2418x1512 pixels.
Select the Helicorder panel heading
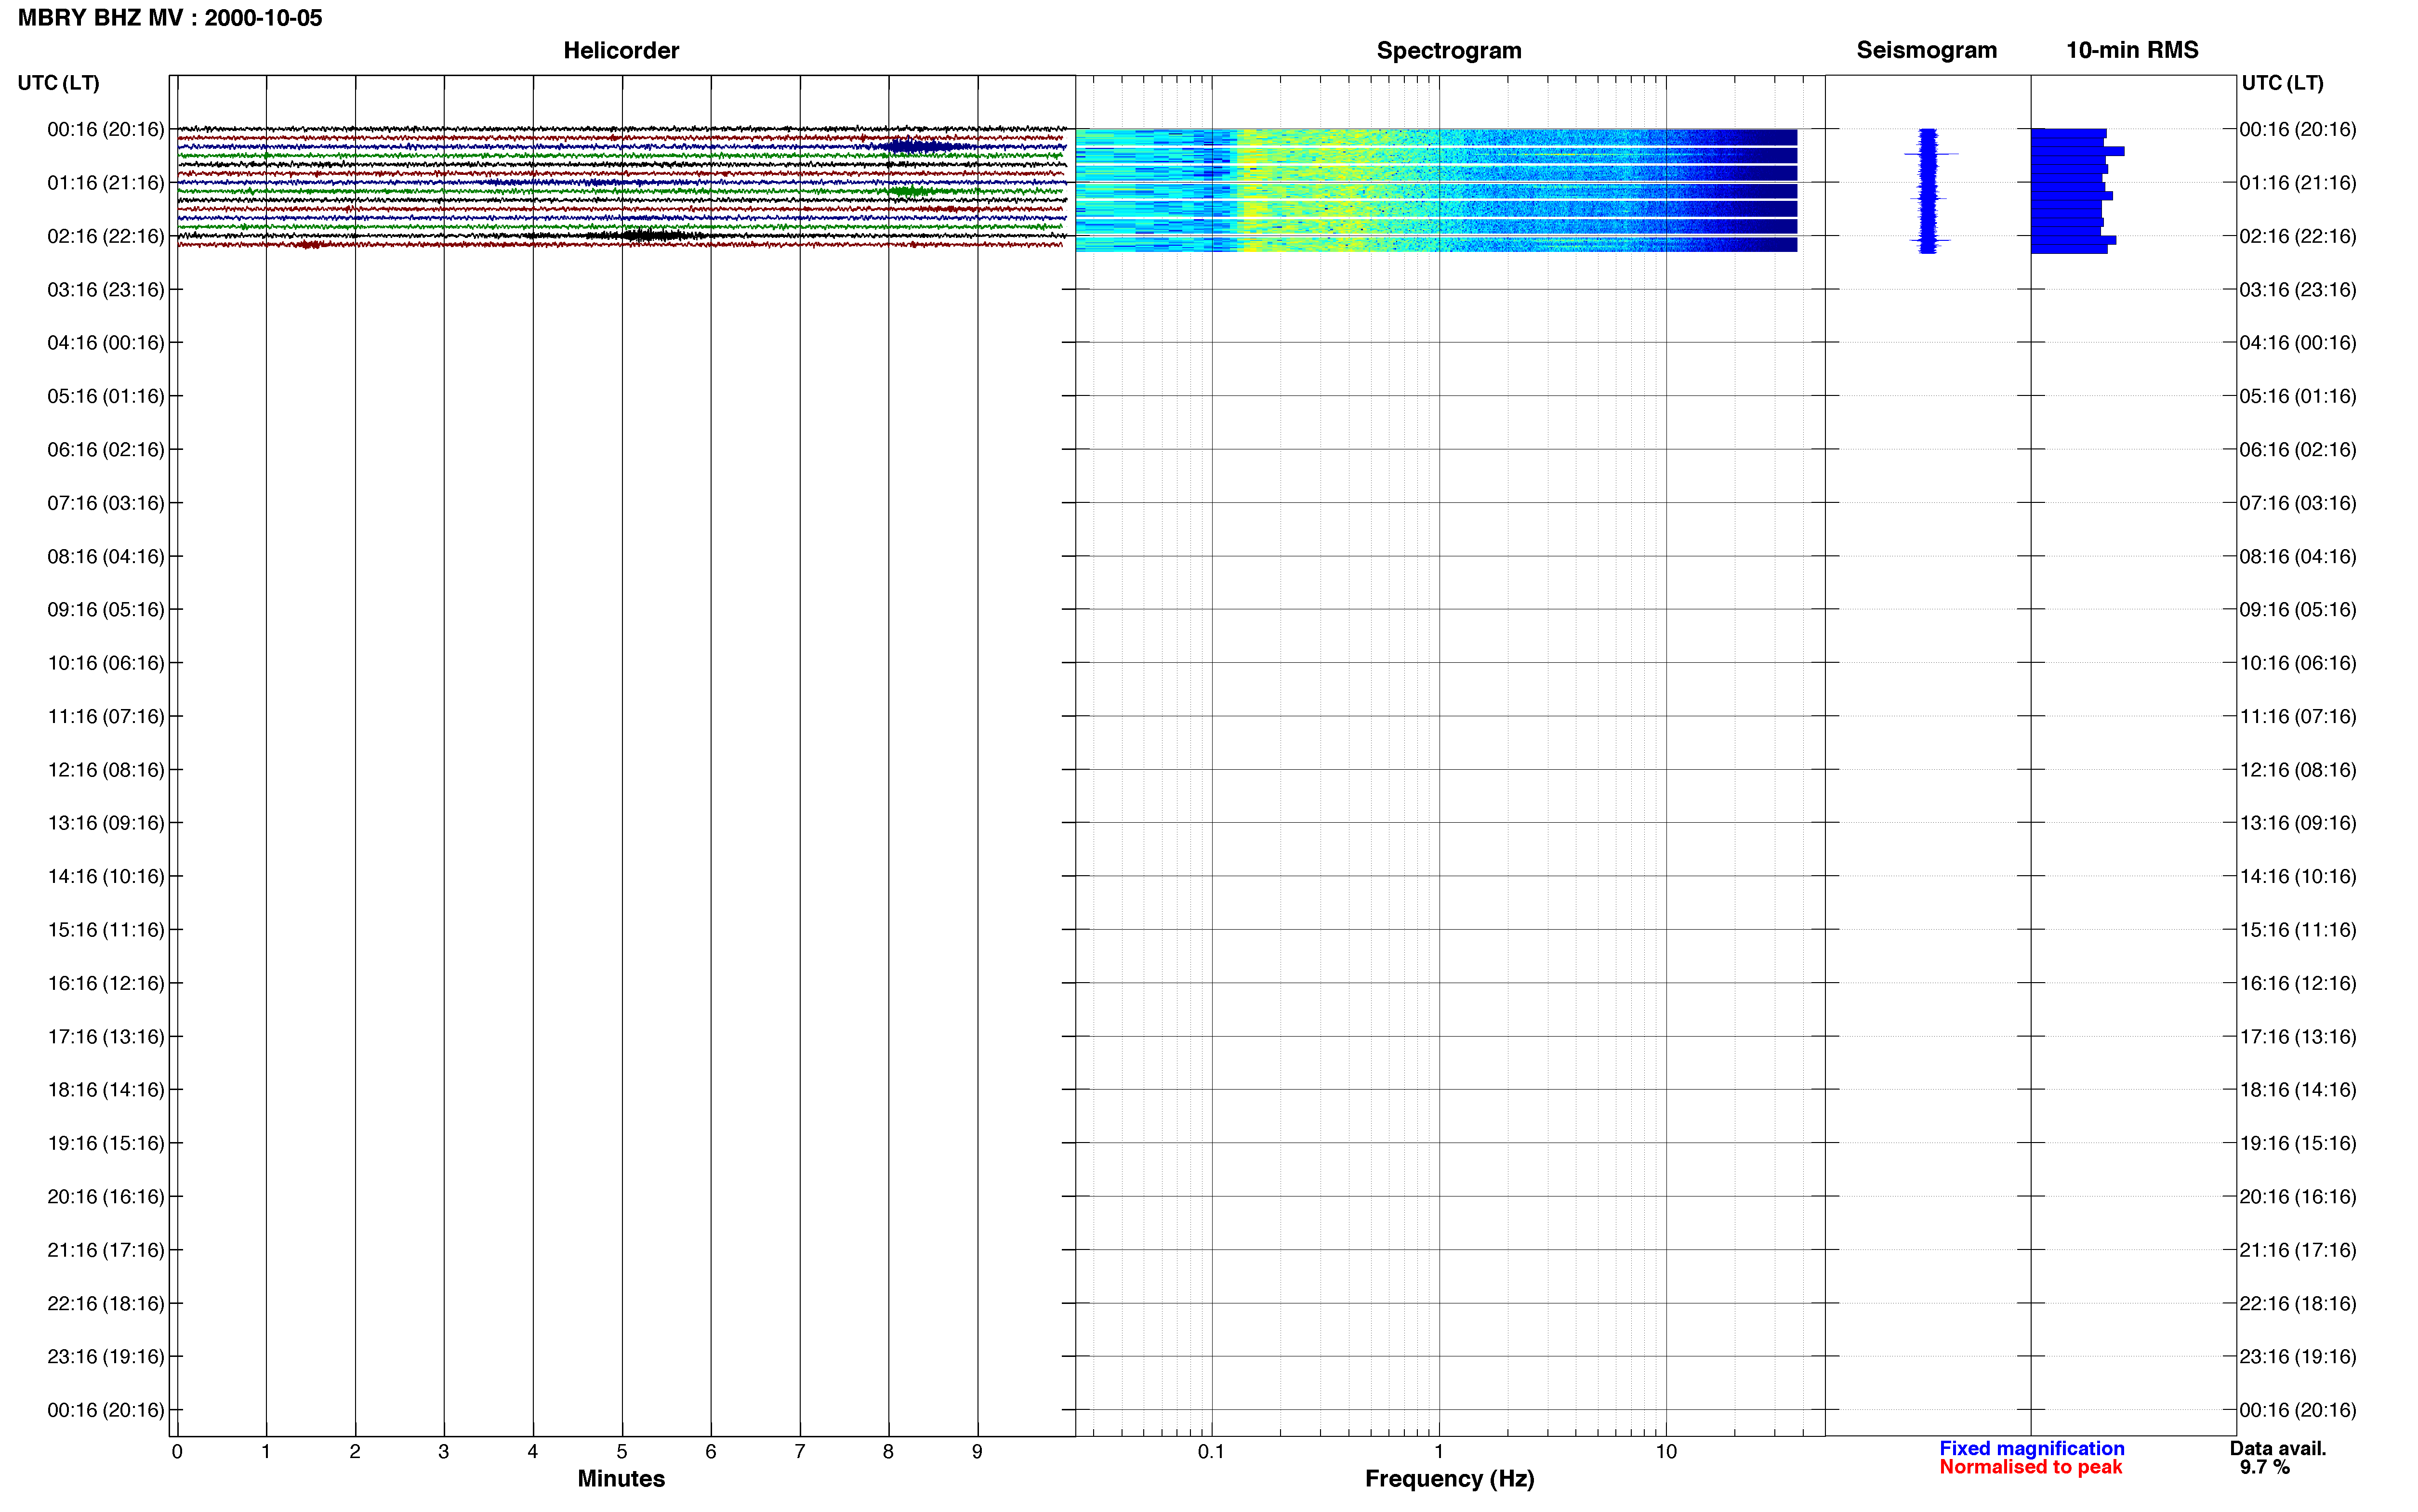tap(621, 50)
